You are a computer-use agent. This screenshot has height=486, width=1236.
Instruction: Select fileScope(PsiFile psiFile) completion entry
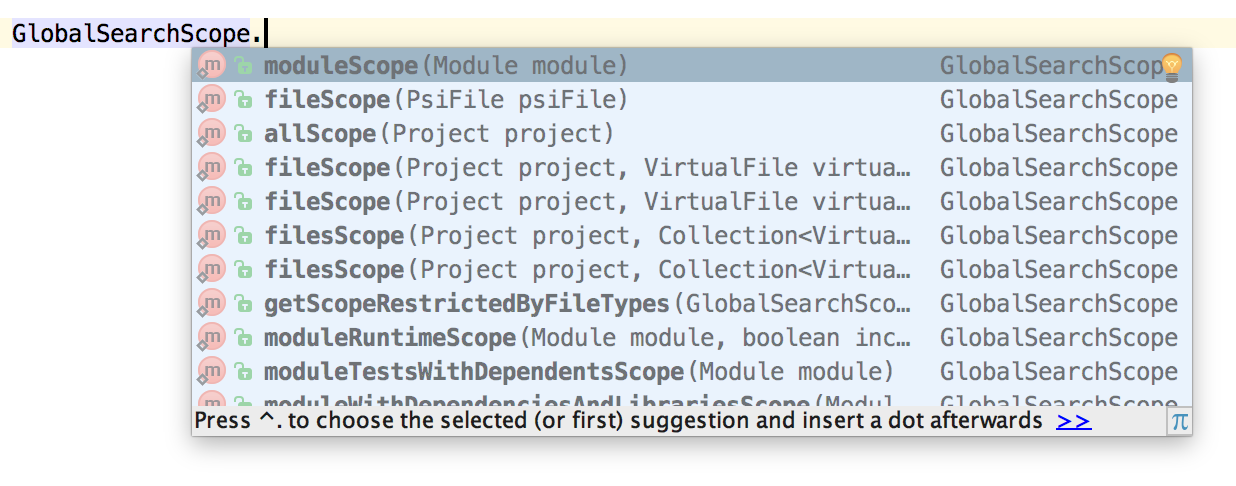pos(691,100)
